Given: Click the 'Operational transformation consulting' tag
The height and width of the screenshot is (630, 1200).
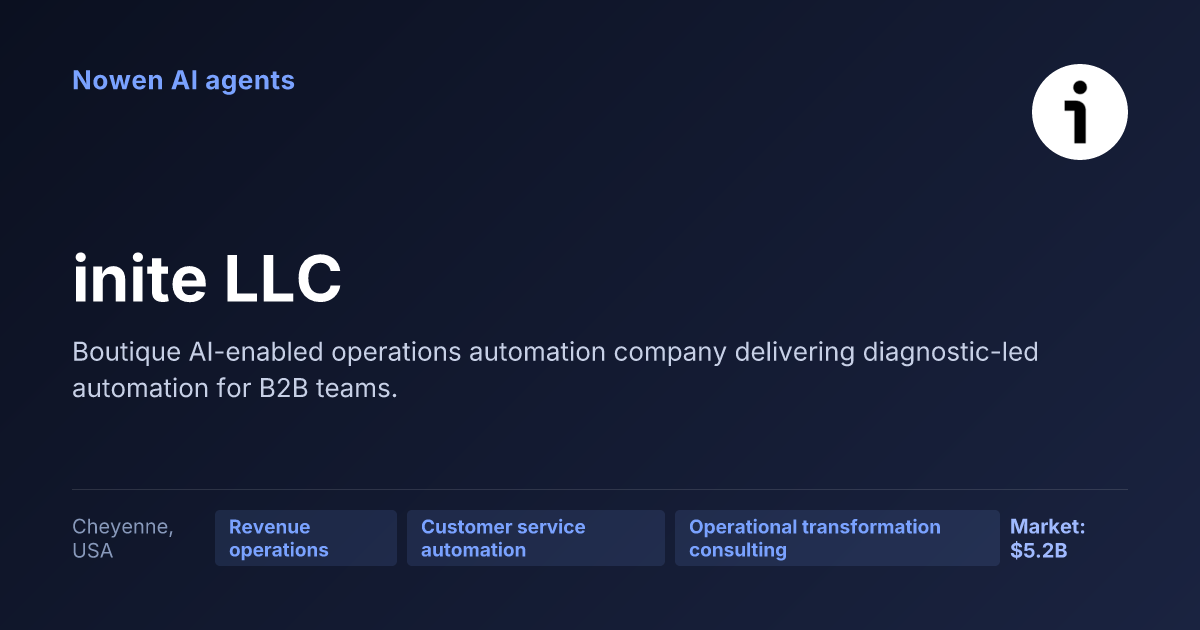Looking at the screenshot, I should pos(837,538).
